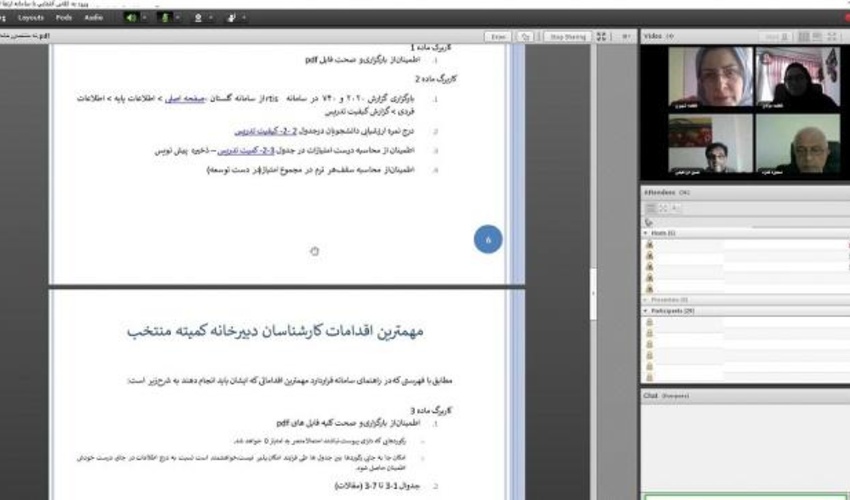This screenshot has width=850, height=500.
Task: Toggle the microphone icon
Action: (165, 18)
